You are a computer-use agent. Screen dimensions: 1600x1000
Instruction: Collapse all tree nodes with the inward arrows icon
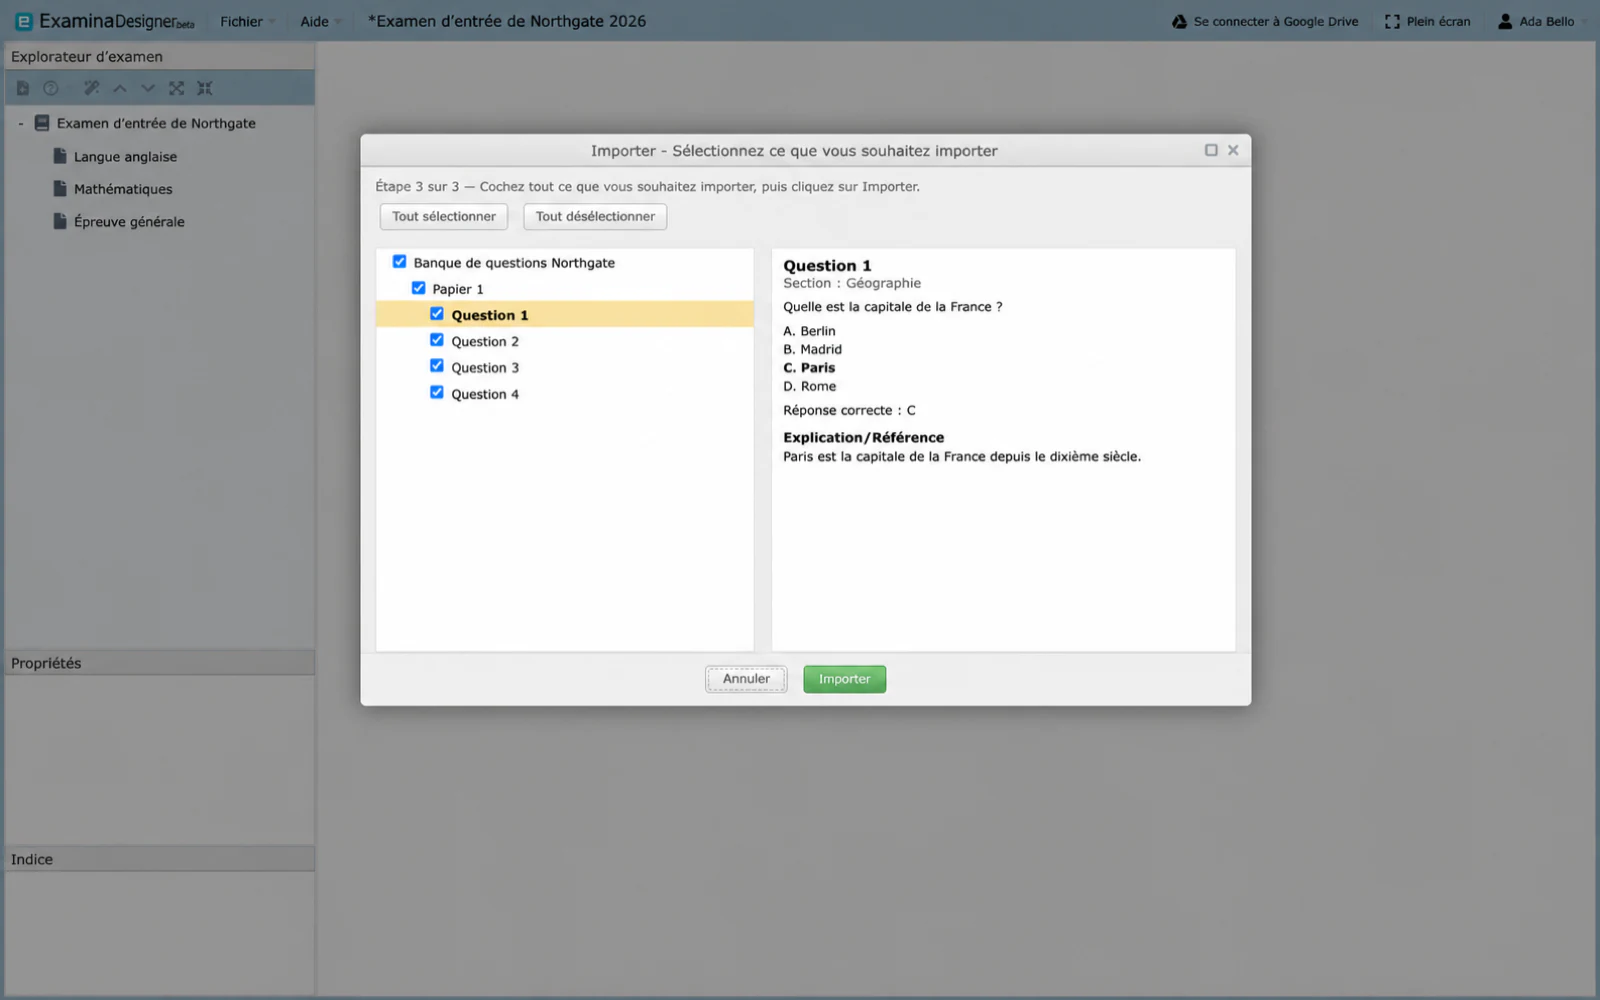coord(205,88)
